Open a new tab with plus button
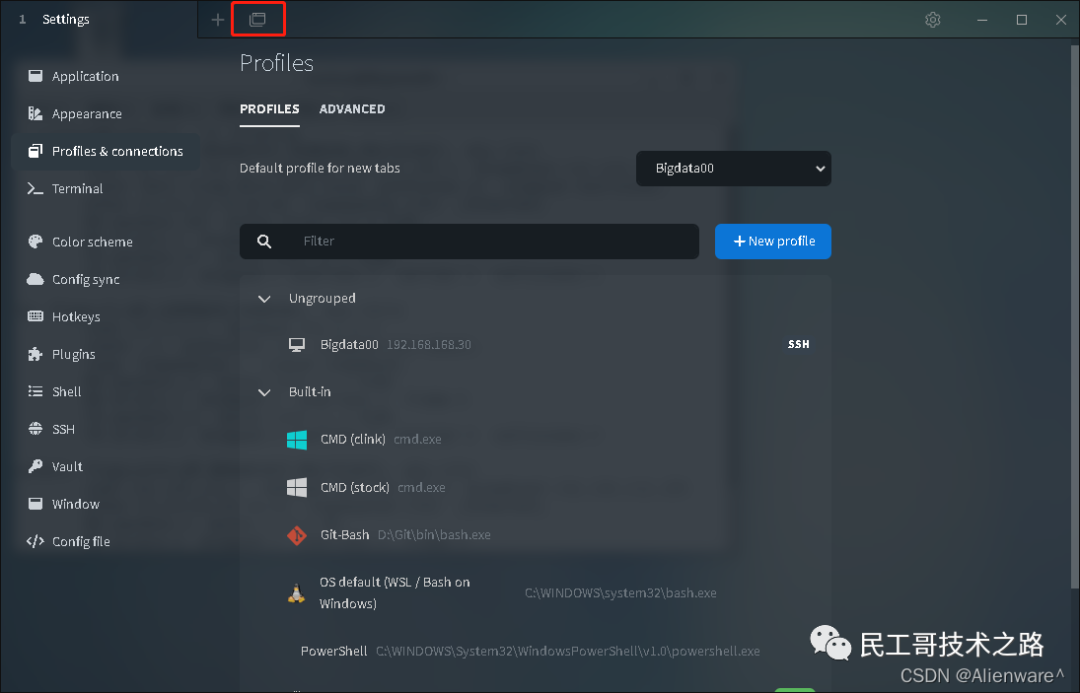This screenshot has height=693, width=1080. [x=216, y=19]
